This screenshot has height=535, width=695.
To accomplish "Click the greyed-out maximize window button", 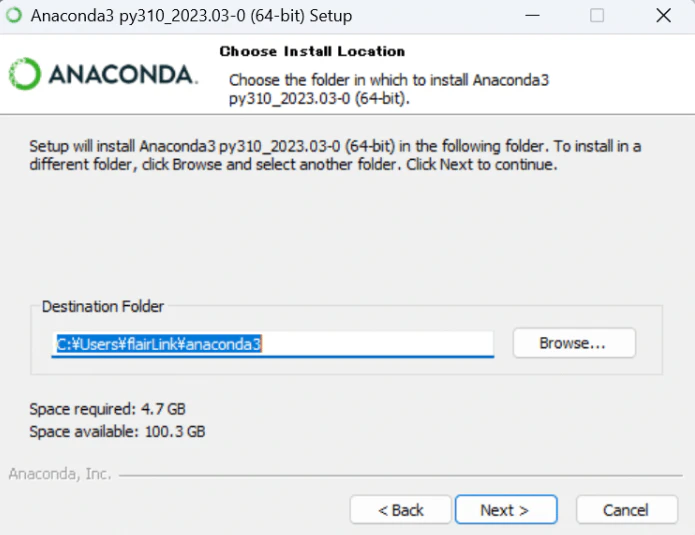I will click(597, 16).
